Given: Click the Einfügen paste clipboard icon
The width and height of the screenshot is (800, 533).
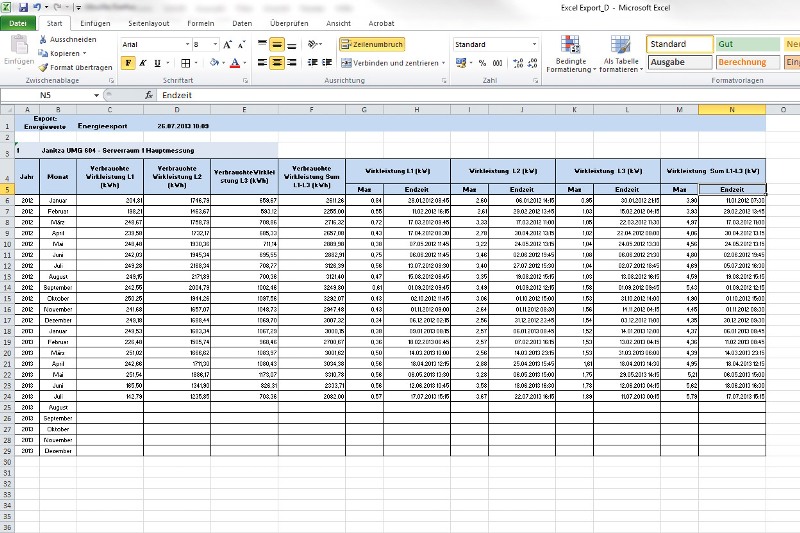Looking at the screenshot, I should point(19,45).
